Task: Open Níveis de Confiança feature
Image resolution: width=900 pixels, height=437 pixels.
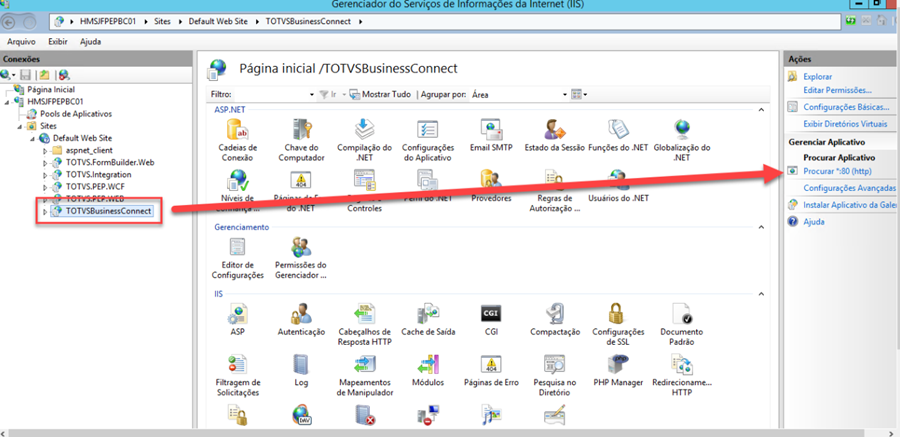Action: pyautogui.click(x=238, y=191)
